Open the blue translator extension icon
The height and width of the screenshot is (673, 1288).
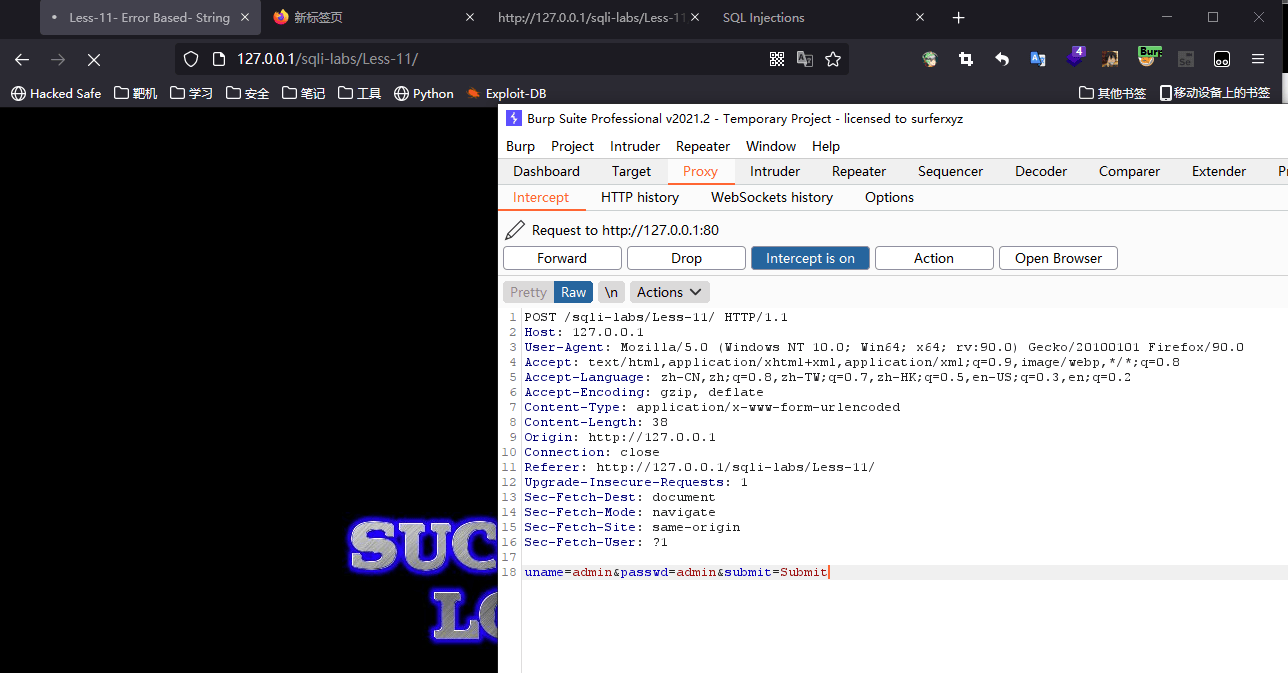1038,59
